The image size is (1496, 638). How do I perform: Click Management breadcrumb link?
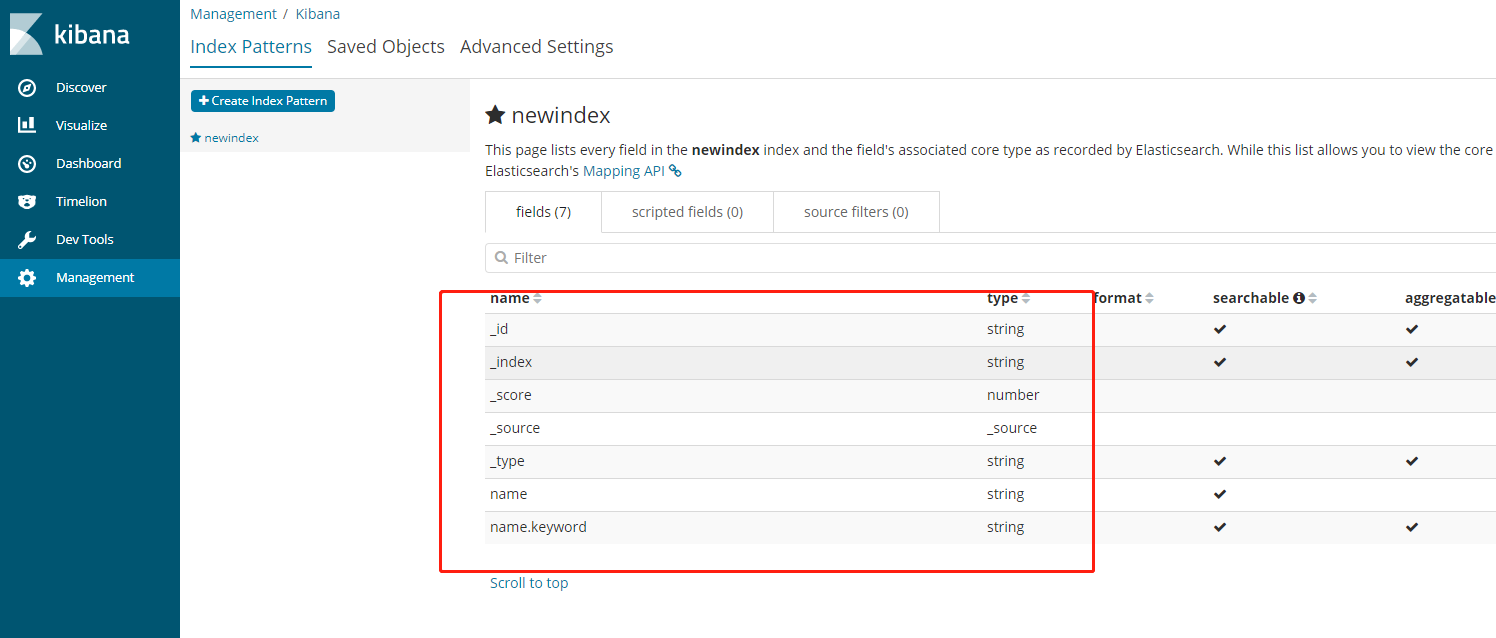coord(233,14)
